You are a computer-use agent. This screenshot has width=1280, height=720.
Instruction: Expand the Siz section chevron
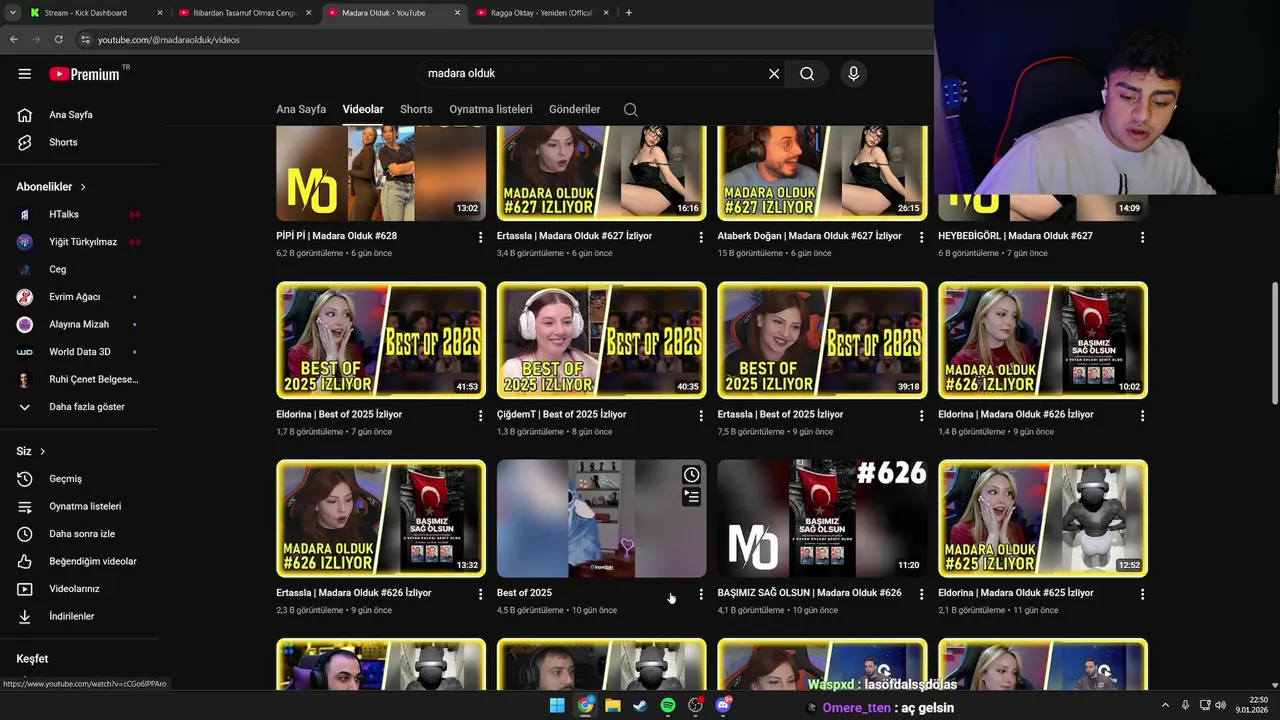pyautogui.click(x=42, y=452)
